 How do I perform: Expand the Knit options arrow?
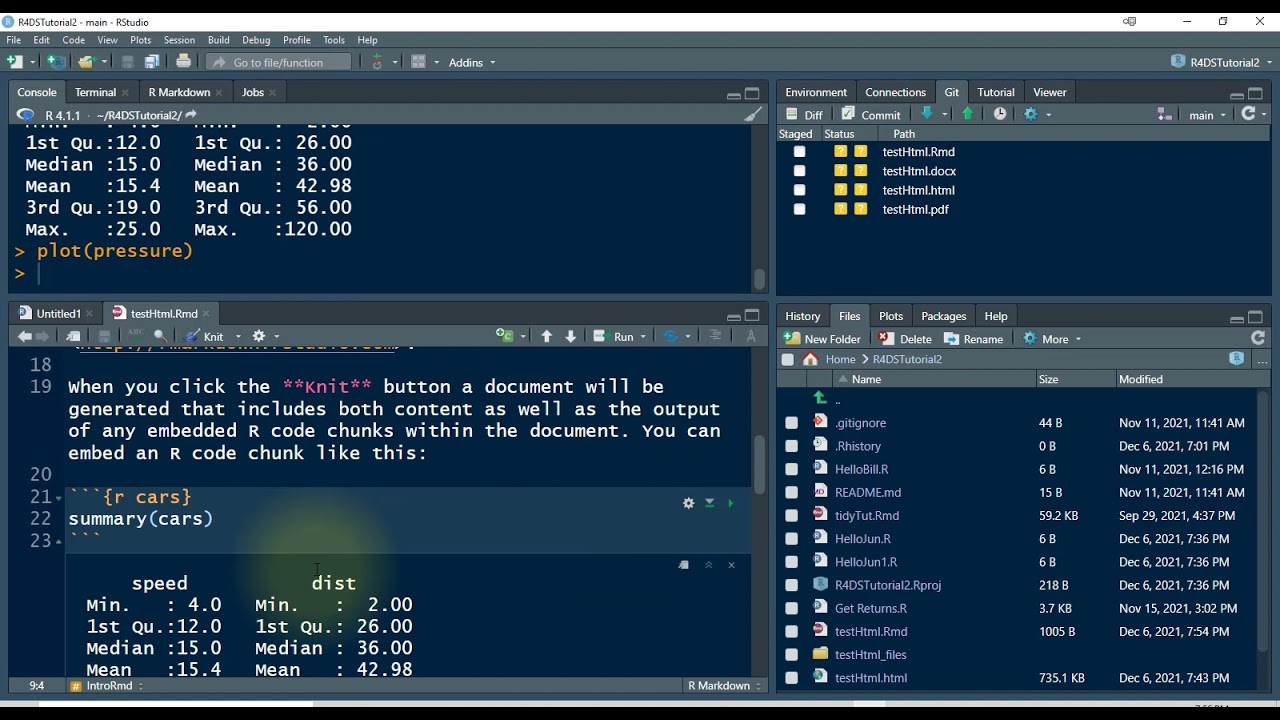[239, 337]
